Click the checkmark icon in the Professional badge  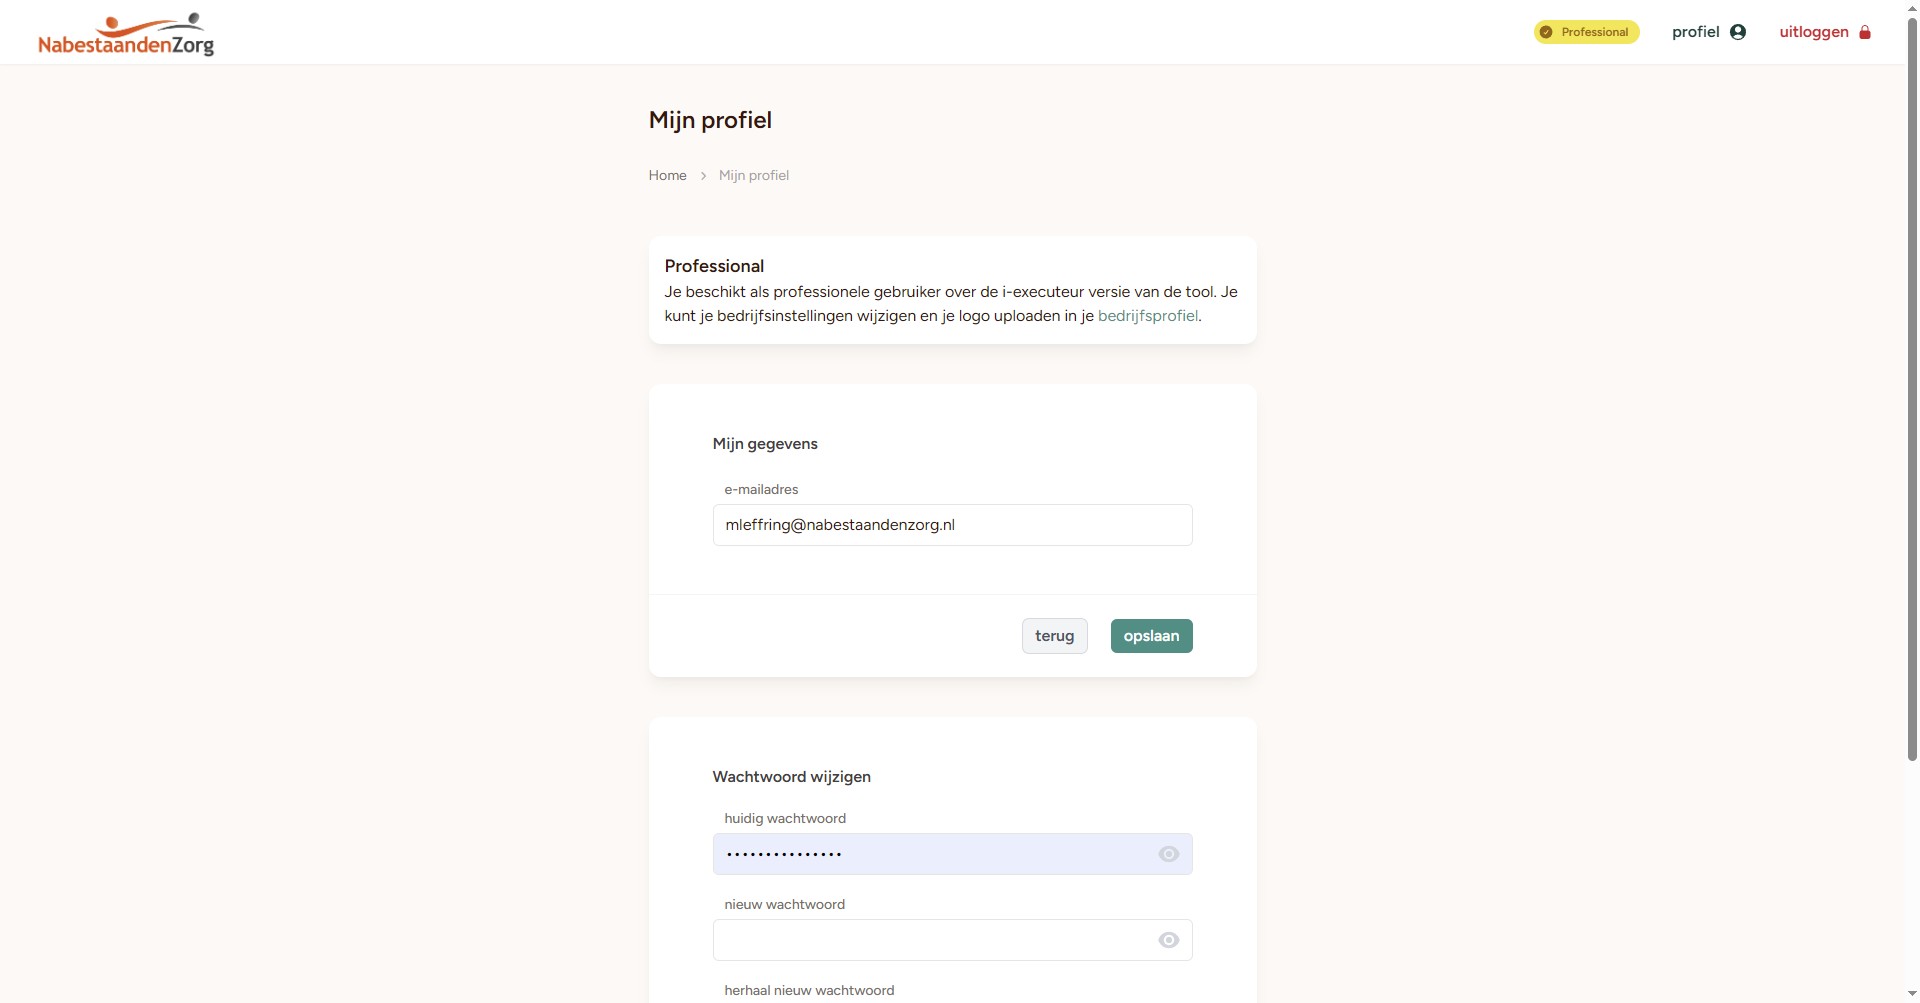pos(1546,32)
